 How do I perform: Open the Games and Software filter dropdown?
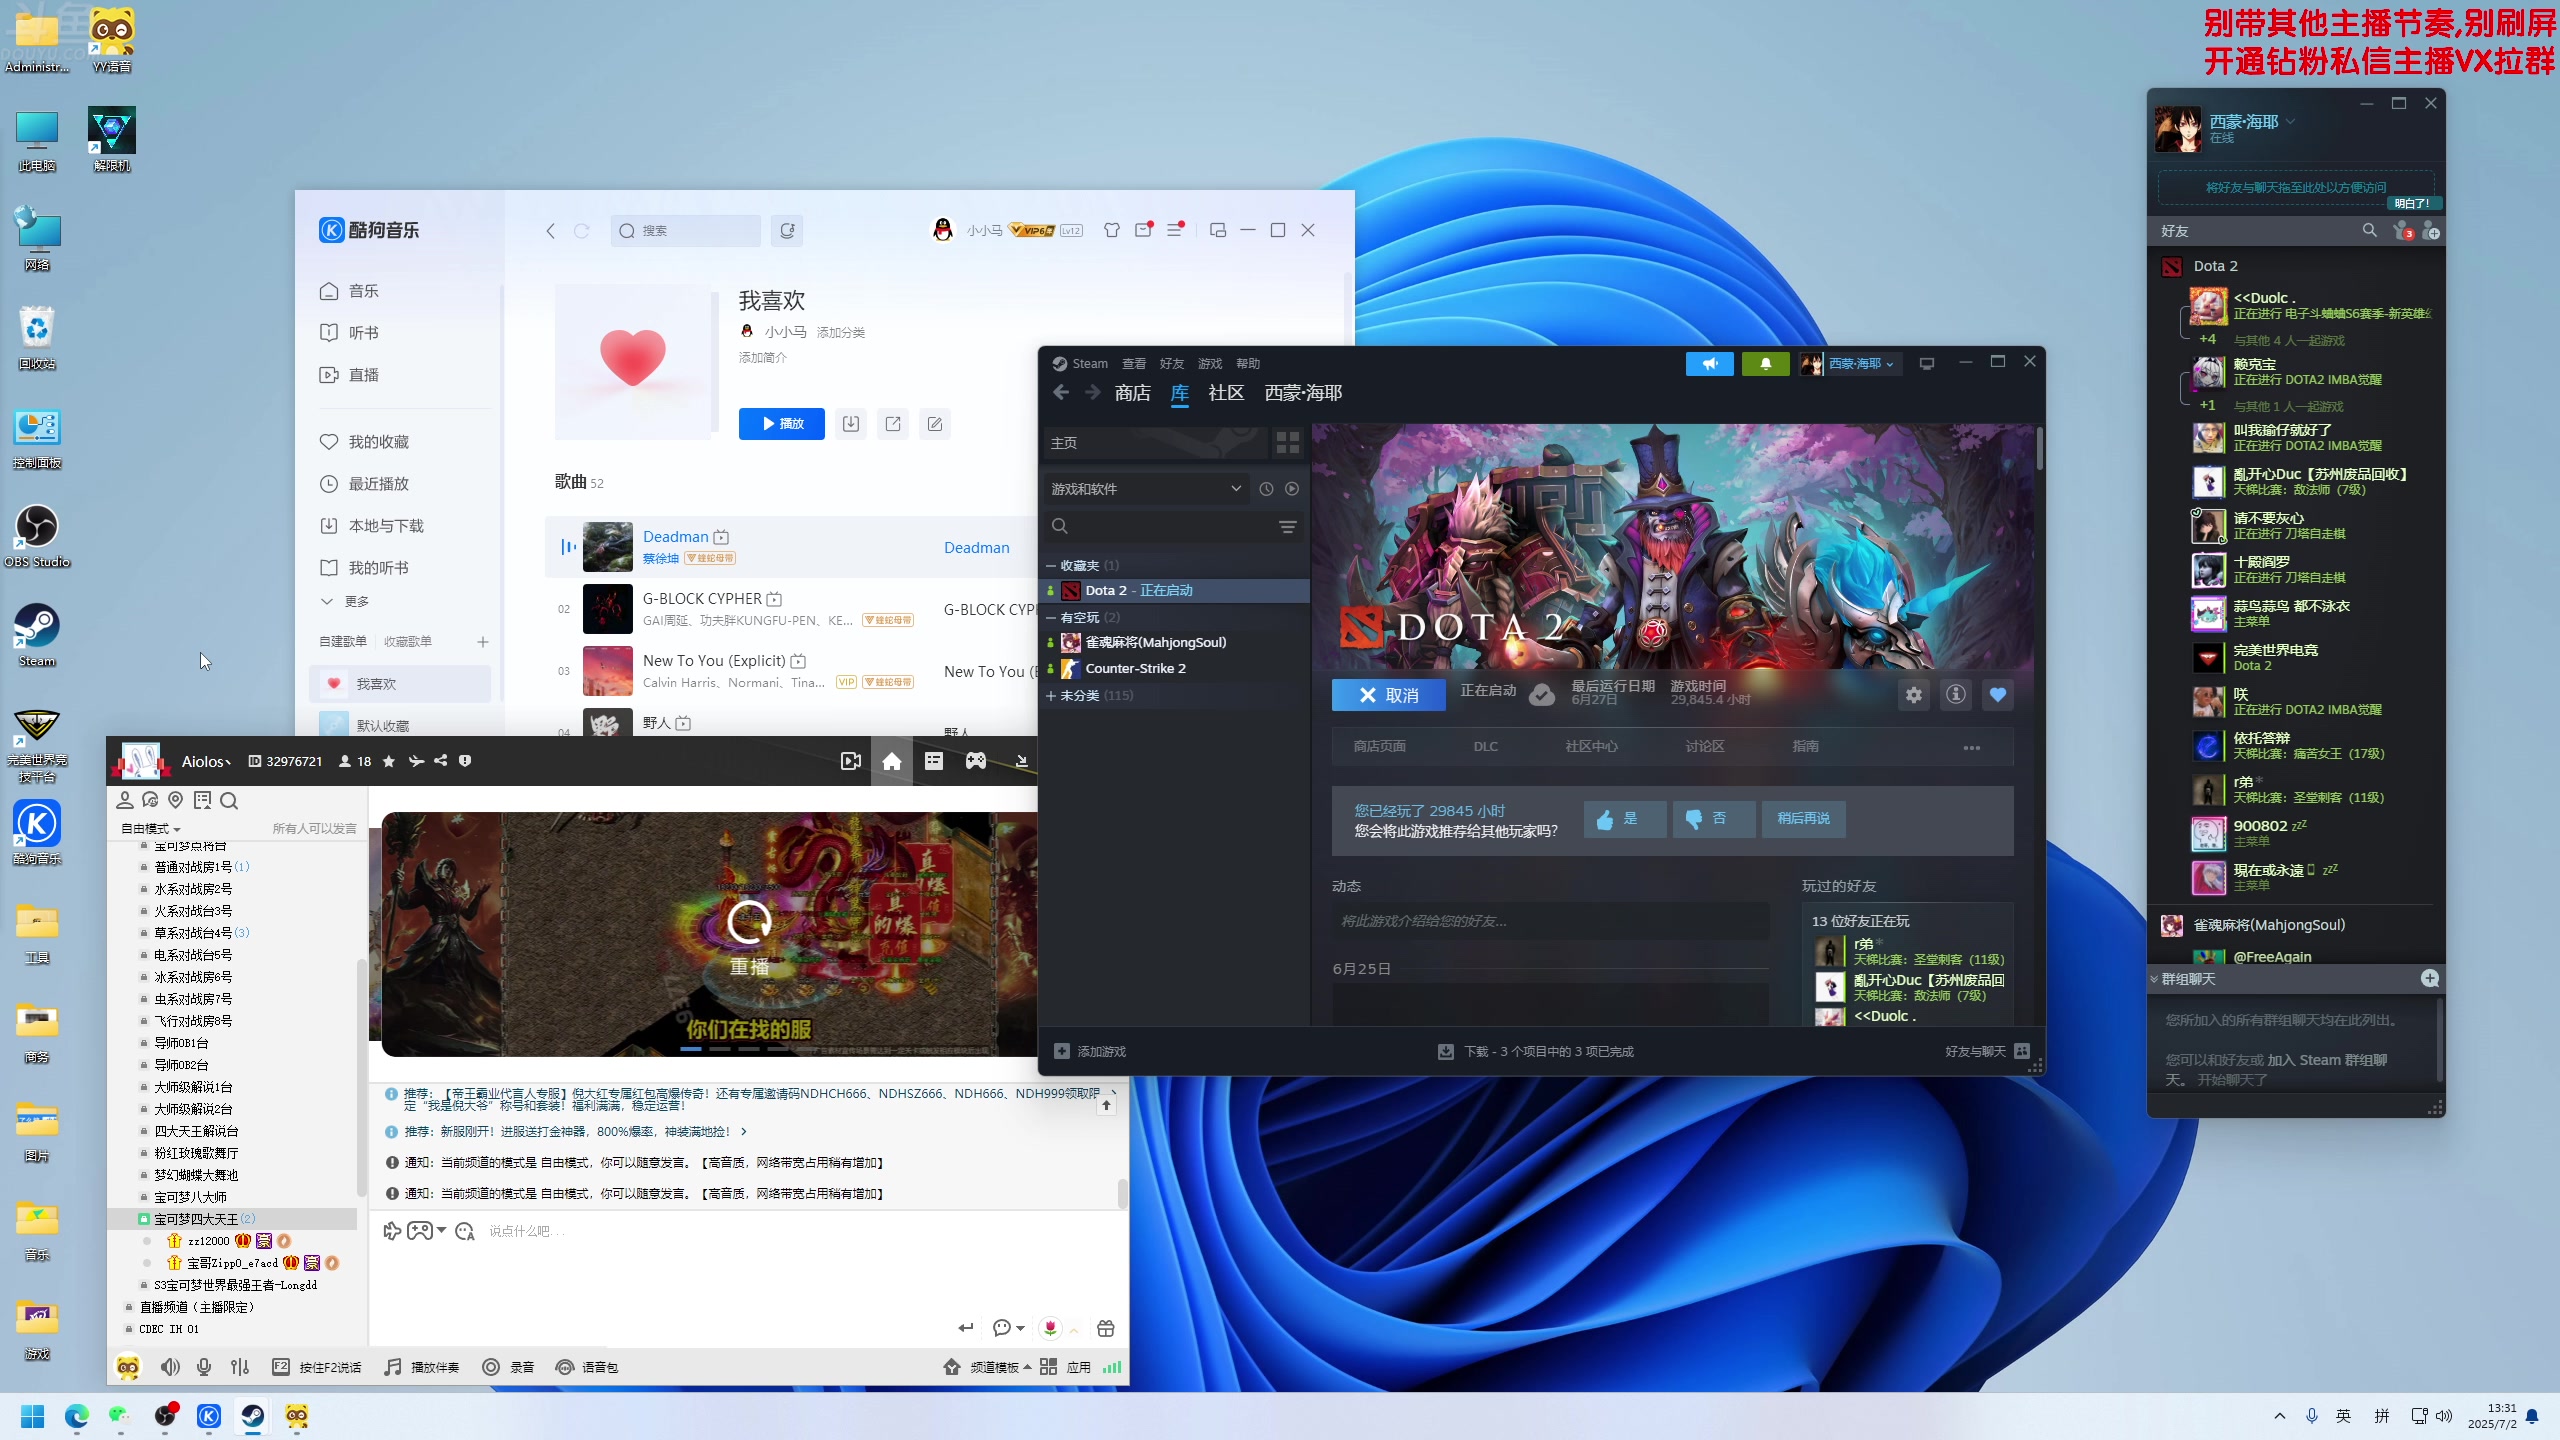[1145, 489]
